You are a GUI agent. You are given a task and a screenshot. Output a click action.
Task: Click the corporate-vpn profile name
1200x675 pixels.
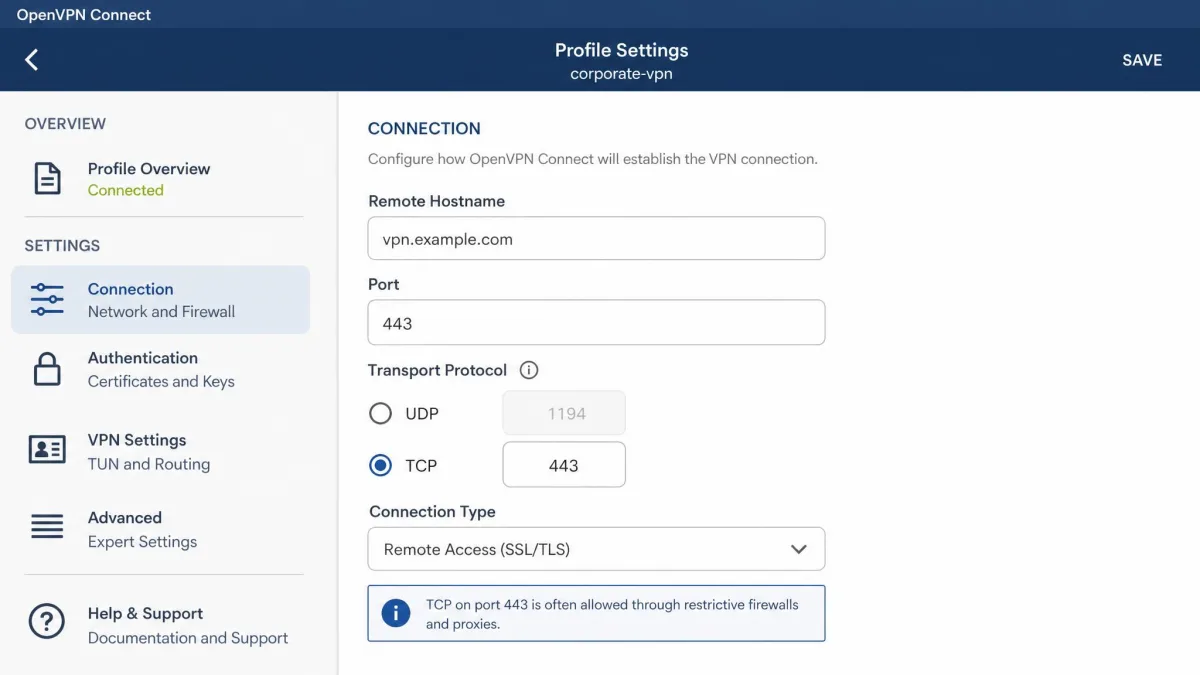click(x=621, y=74)
